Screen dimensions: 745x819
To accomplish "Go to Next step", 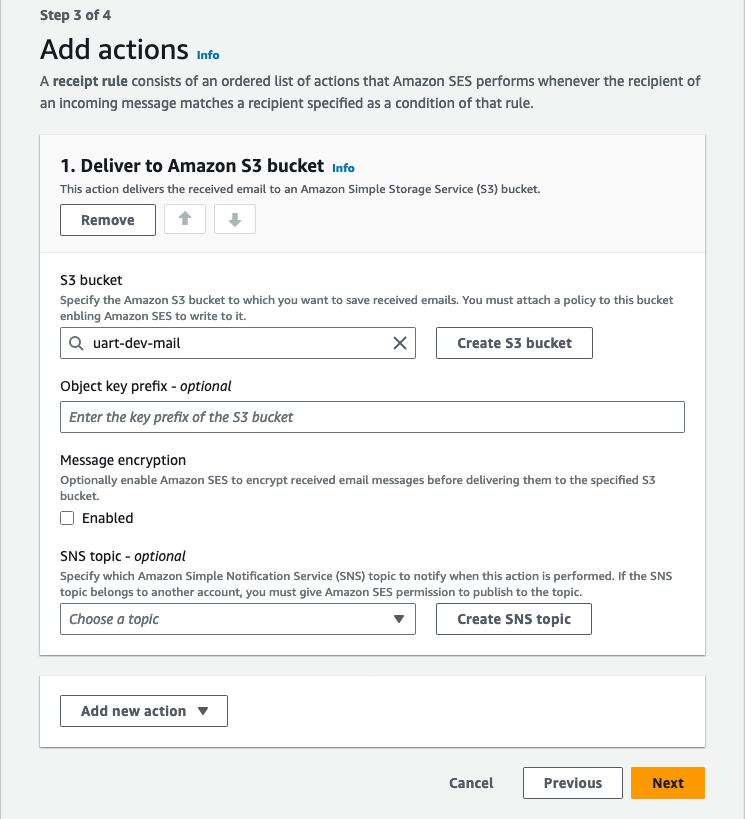I will 667,783.
